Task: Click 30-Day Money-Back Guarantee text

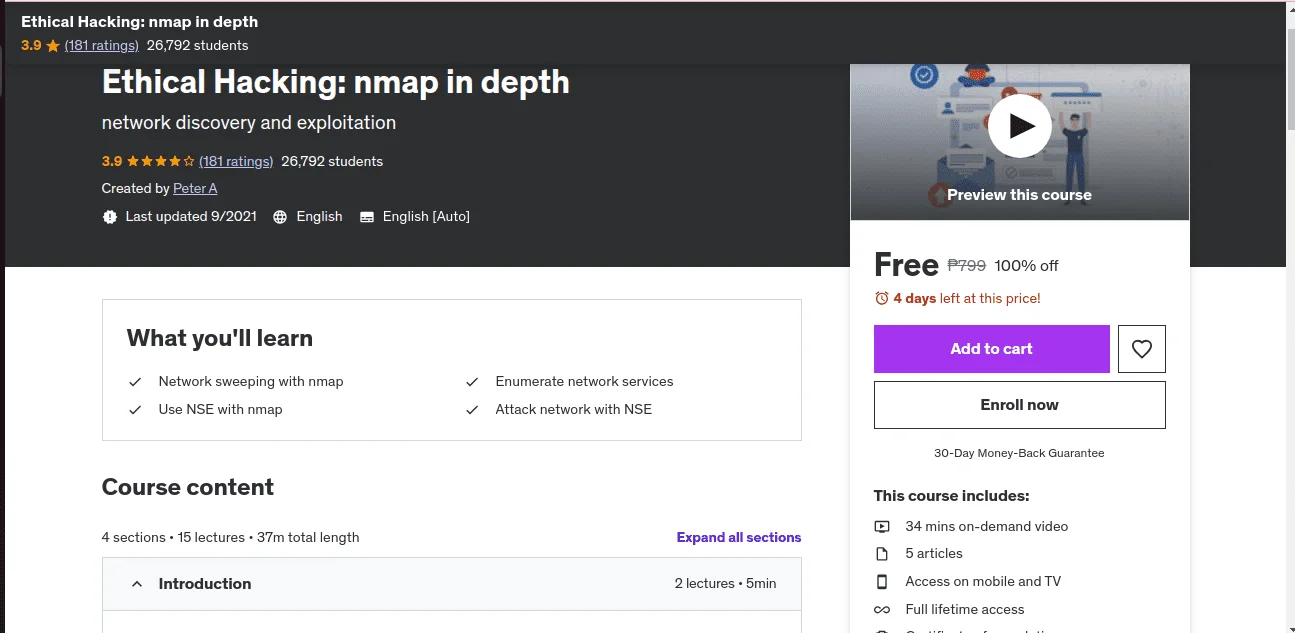Action: (x=1019, y=453)
